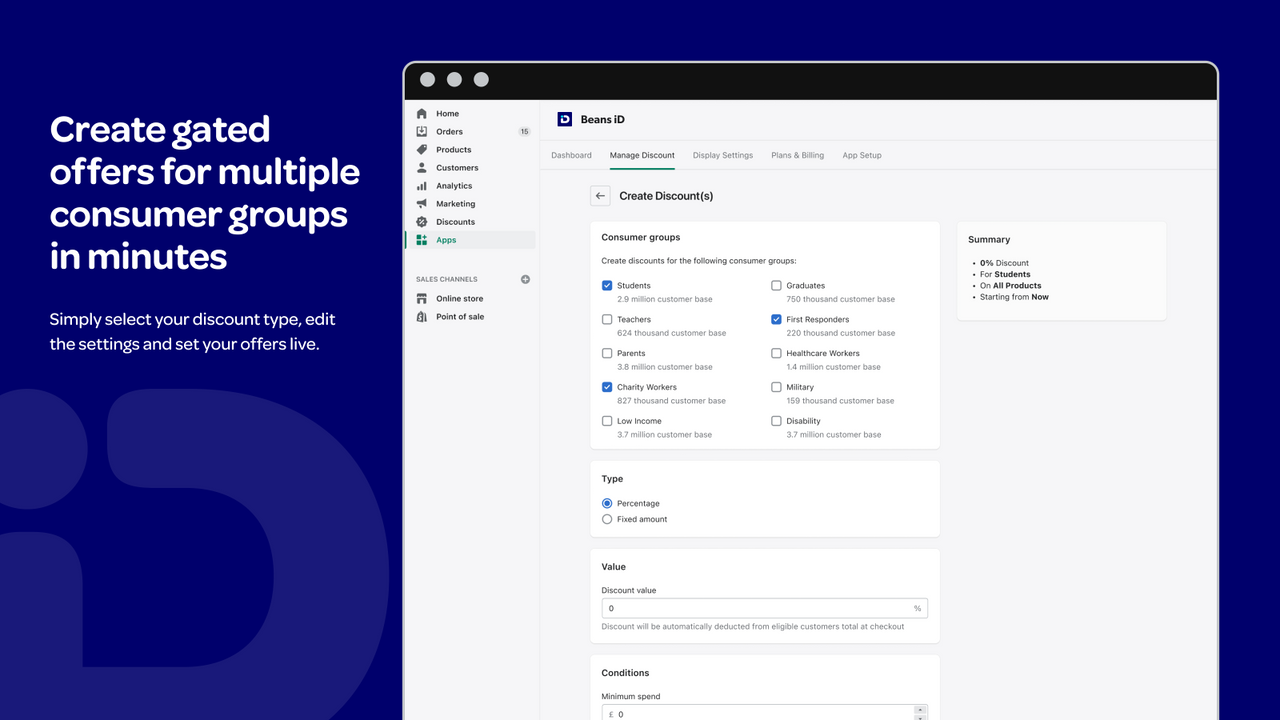Click the Point of sale bag icon

click(x=422, y=317)
